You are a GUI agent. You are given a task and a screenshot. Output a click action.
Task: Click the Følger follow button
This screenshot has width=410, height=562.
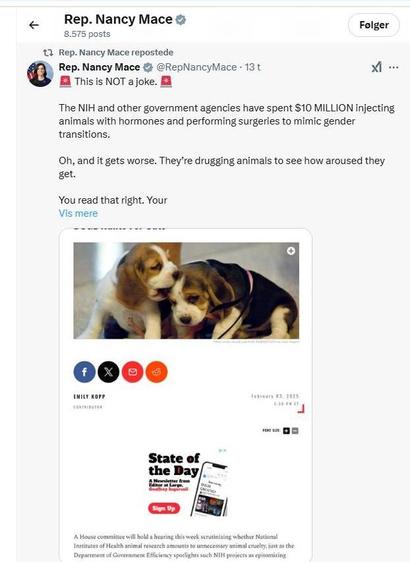click(374, 25)
